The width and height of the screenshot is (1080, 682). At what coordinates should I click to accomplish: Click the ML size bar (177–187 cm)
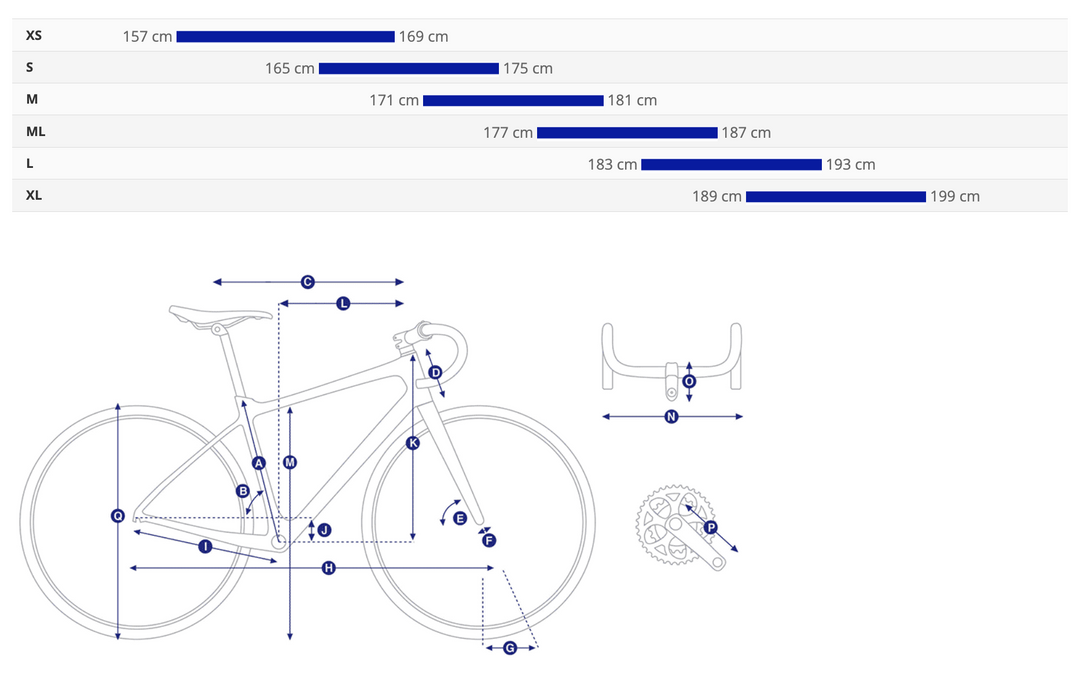pyautogui.click(x=627, y=133)
